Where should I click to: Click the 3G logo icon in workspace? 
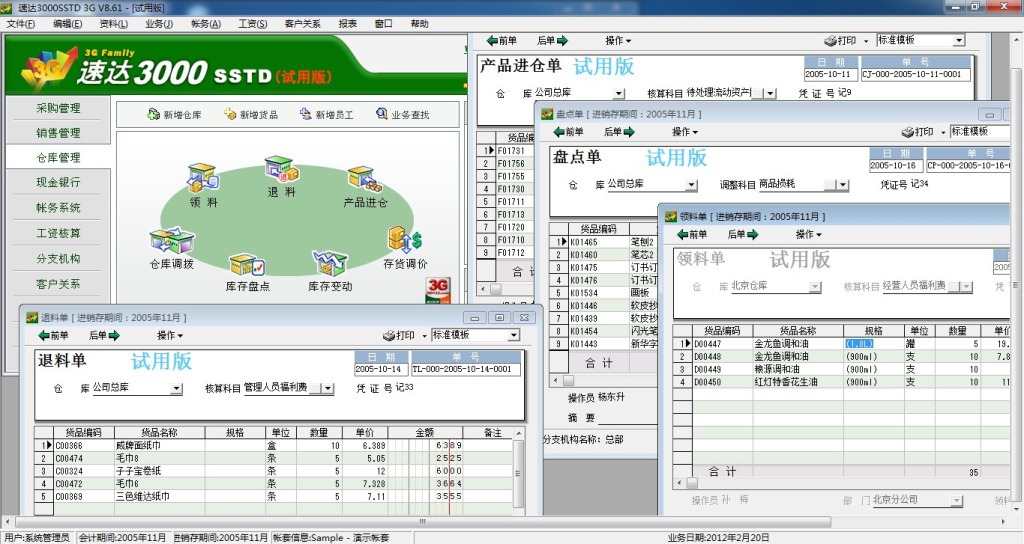pos(438,289)
